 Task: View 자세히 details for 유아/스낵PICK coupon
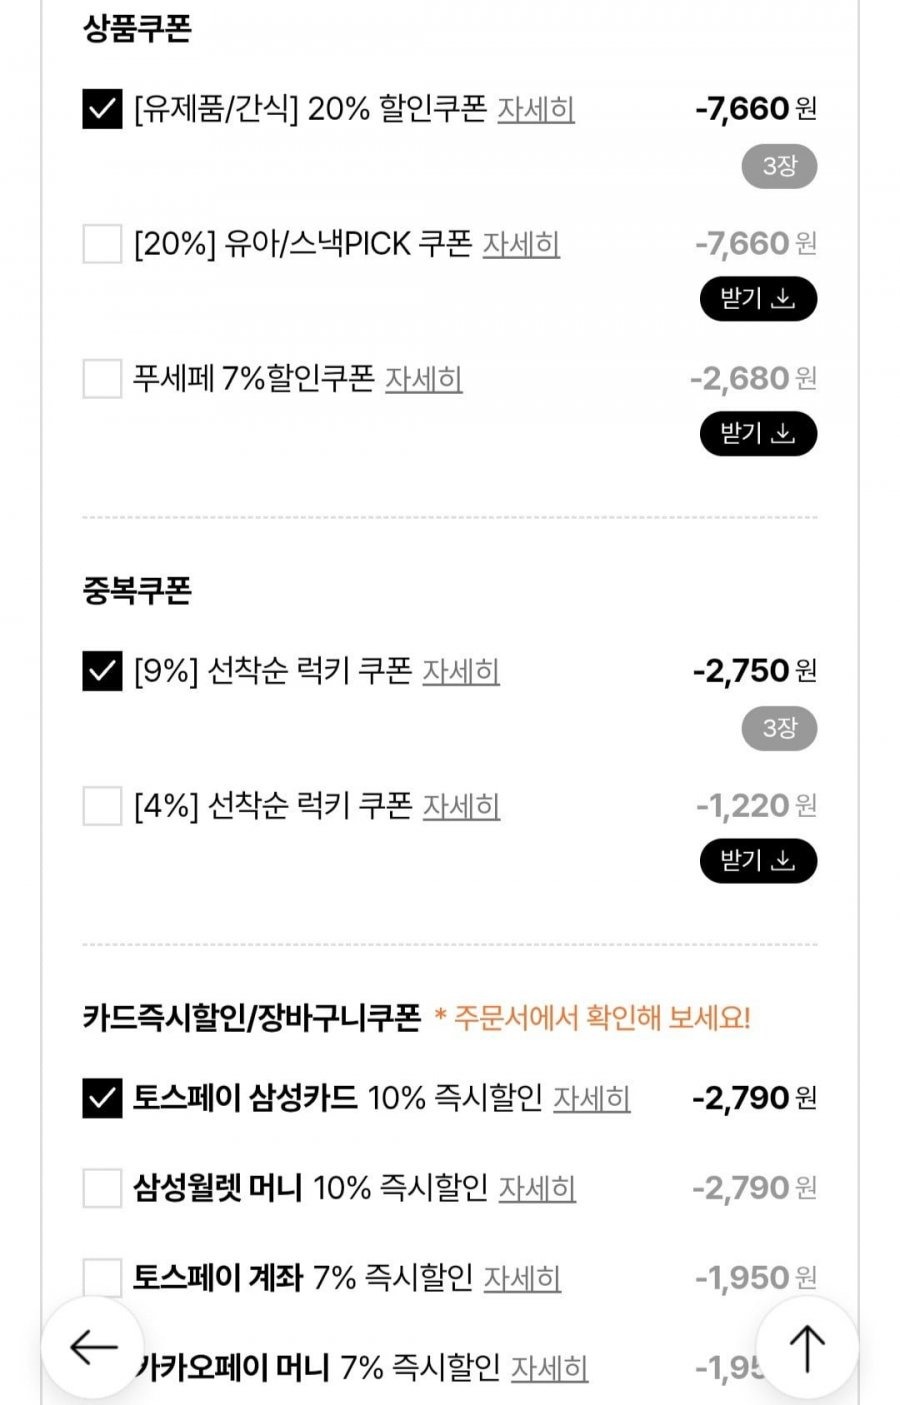[x=521, y=244]
